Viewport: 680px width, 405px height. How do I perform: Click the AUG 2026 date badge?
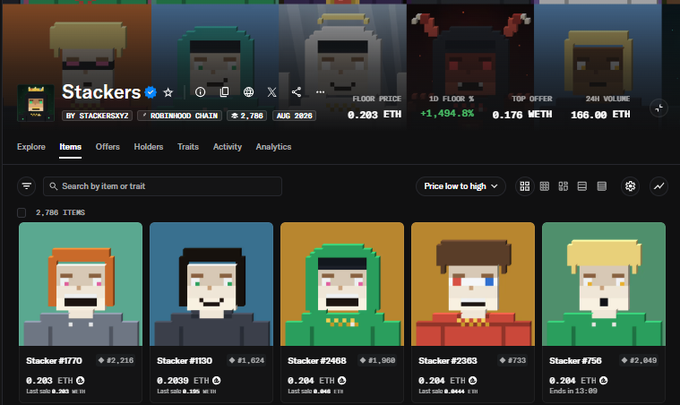point(294,116)
